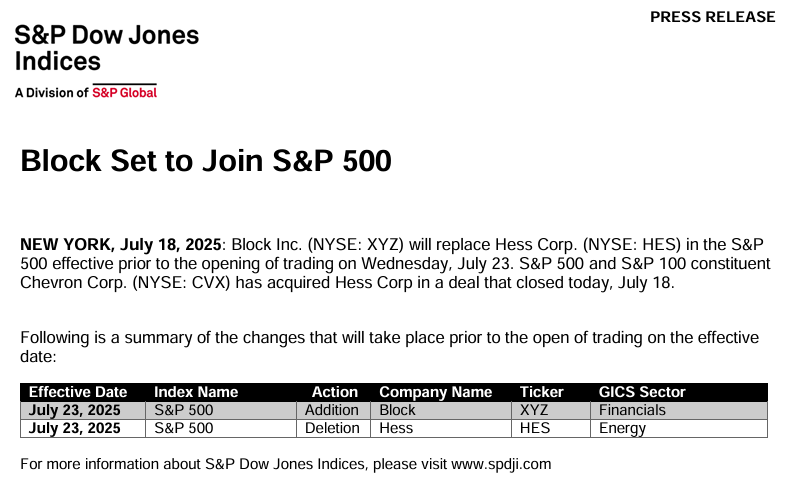Select the XYZ ticker cell

tap(551, 410)
